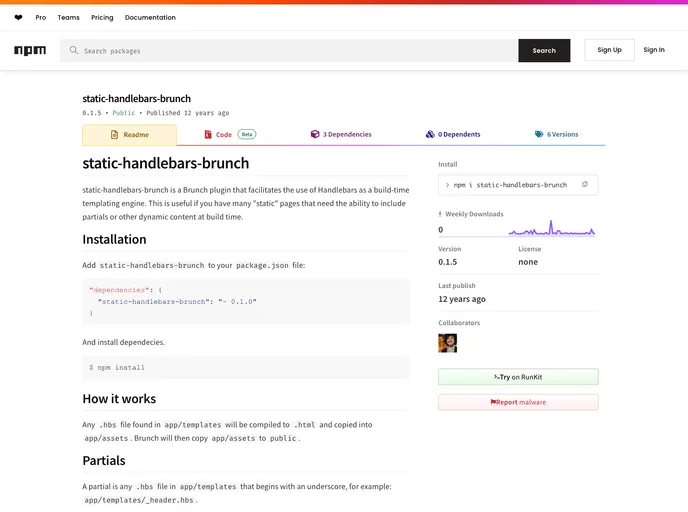This screenshot has height=512, width=688.
Task: Click the npm i static-handlebars-brunch install box
Action: pyautogui.click(x=518, y=185)
